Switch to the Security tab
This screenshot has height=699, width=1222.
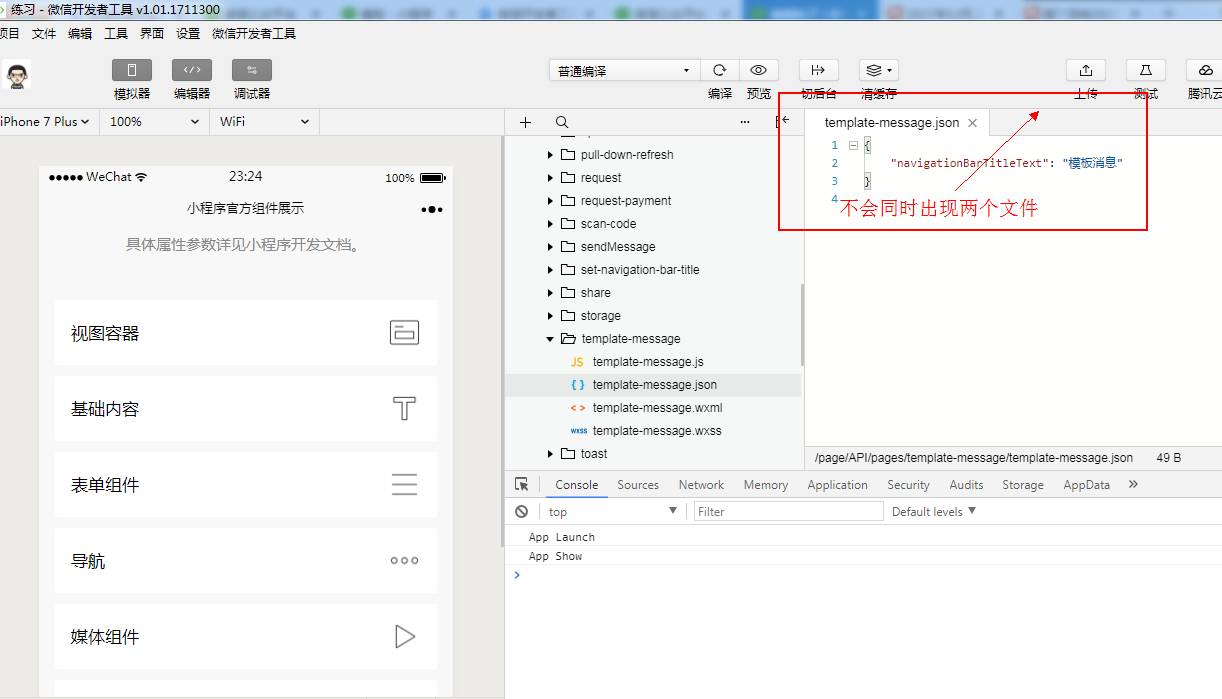pyautogui.click(x=908, y=485)
